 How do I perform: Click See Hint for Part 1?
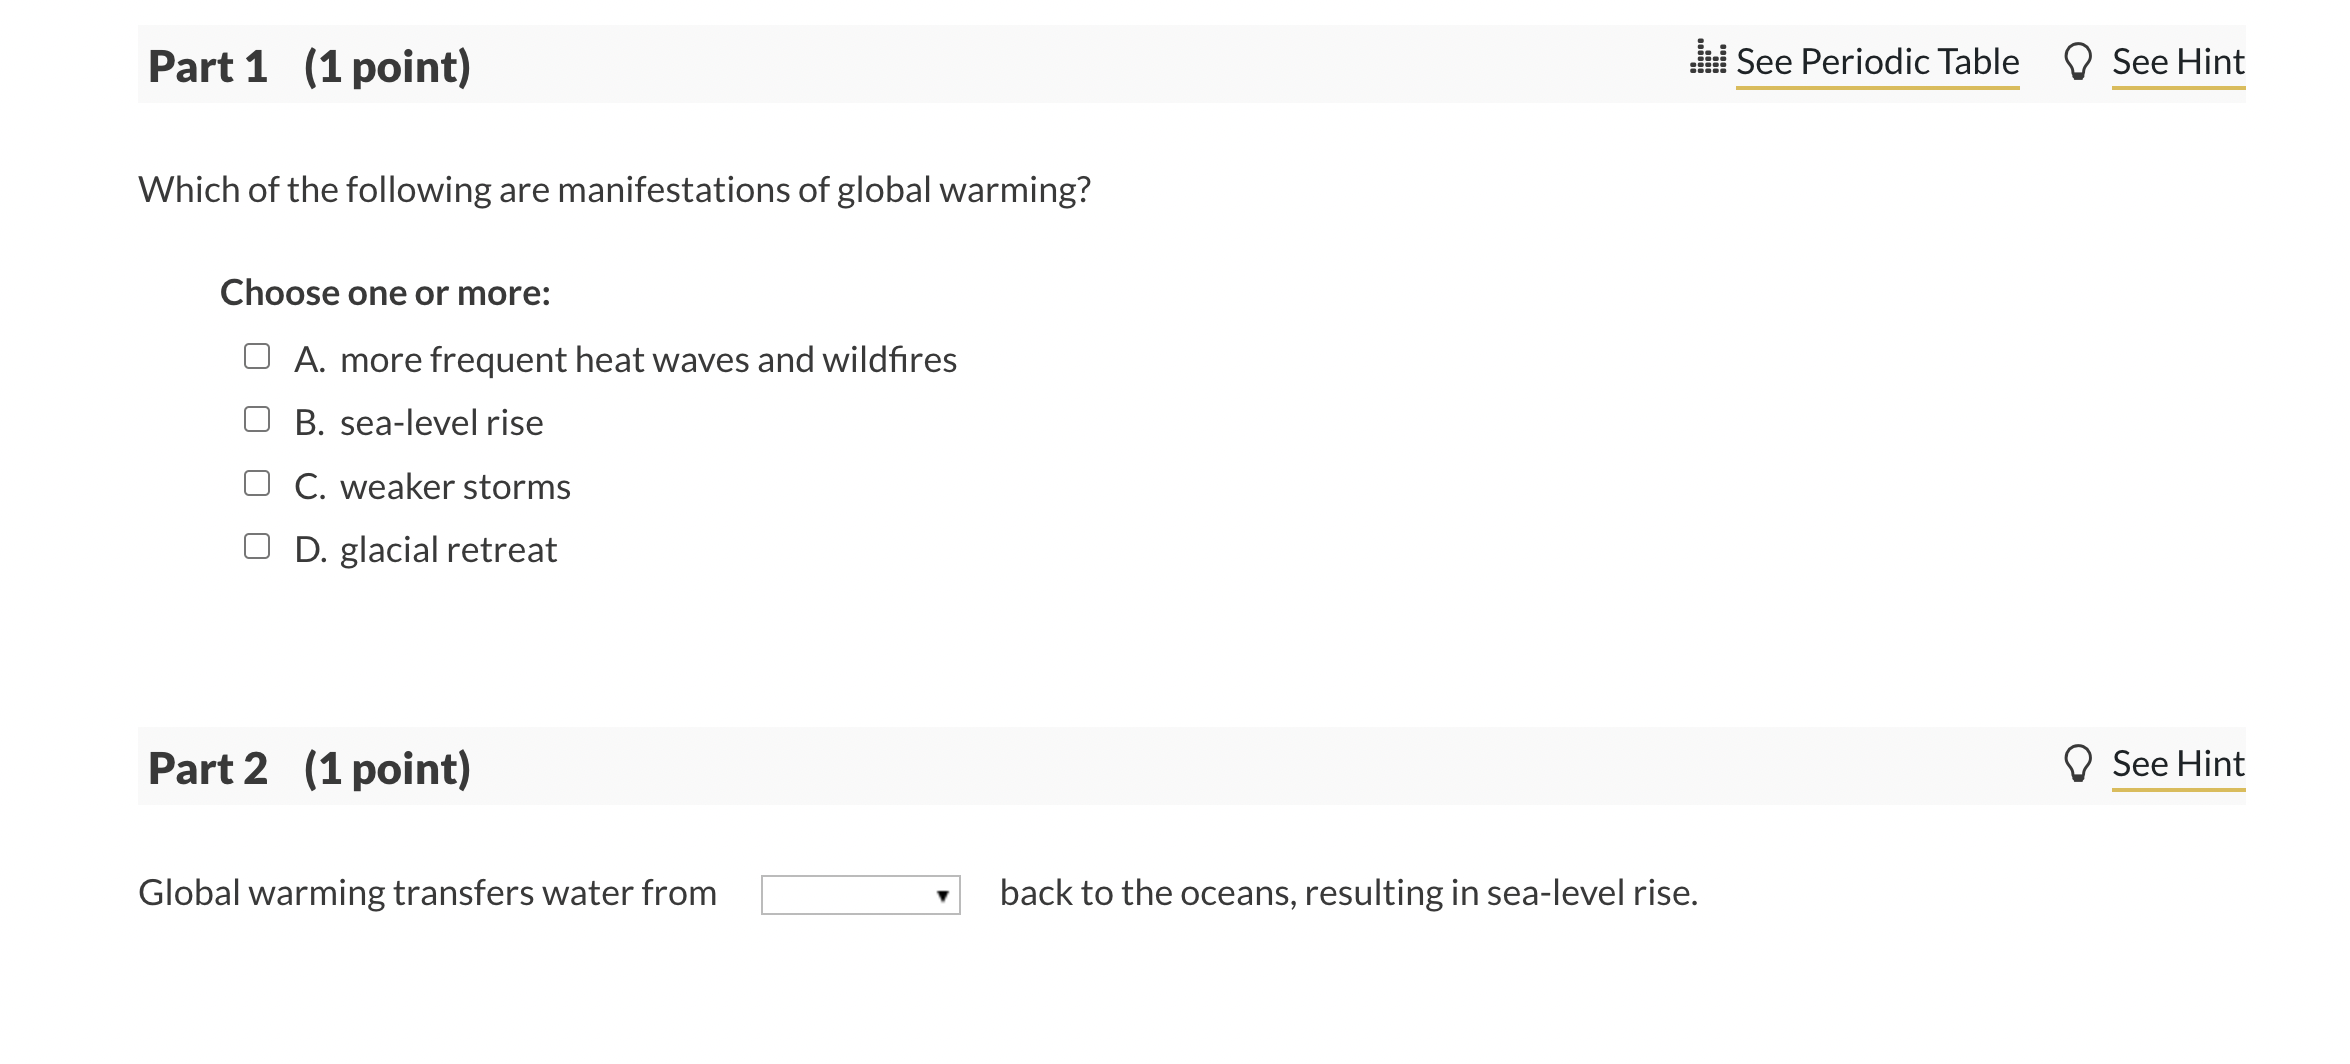2177,60
